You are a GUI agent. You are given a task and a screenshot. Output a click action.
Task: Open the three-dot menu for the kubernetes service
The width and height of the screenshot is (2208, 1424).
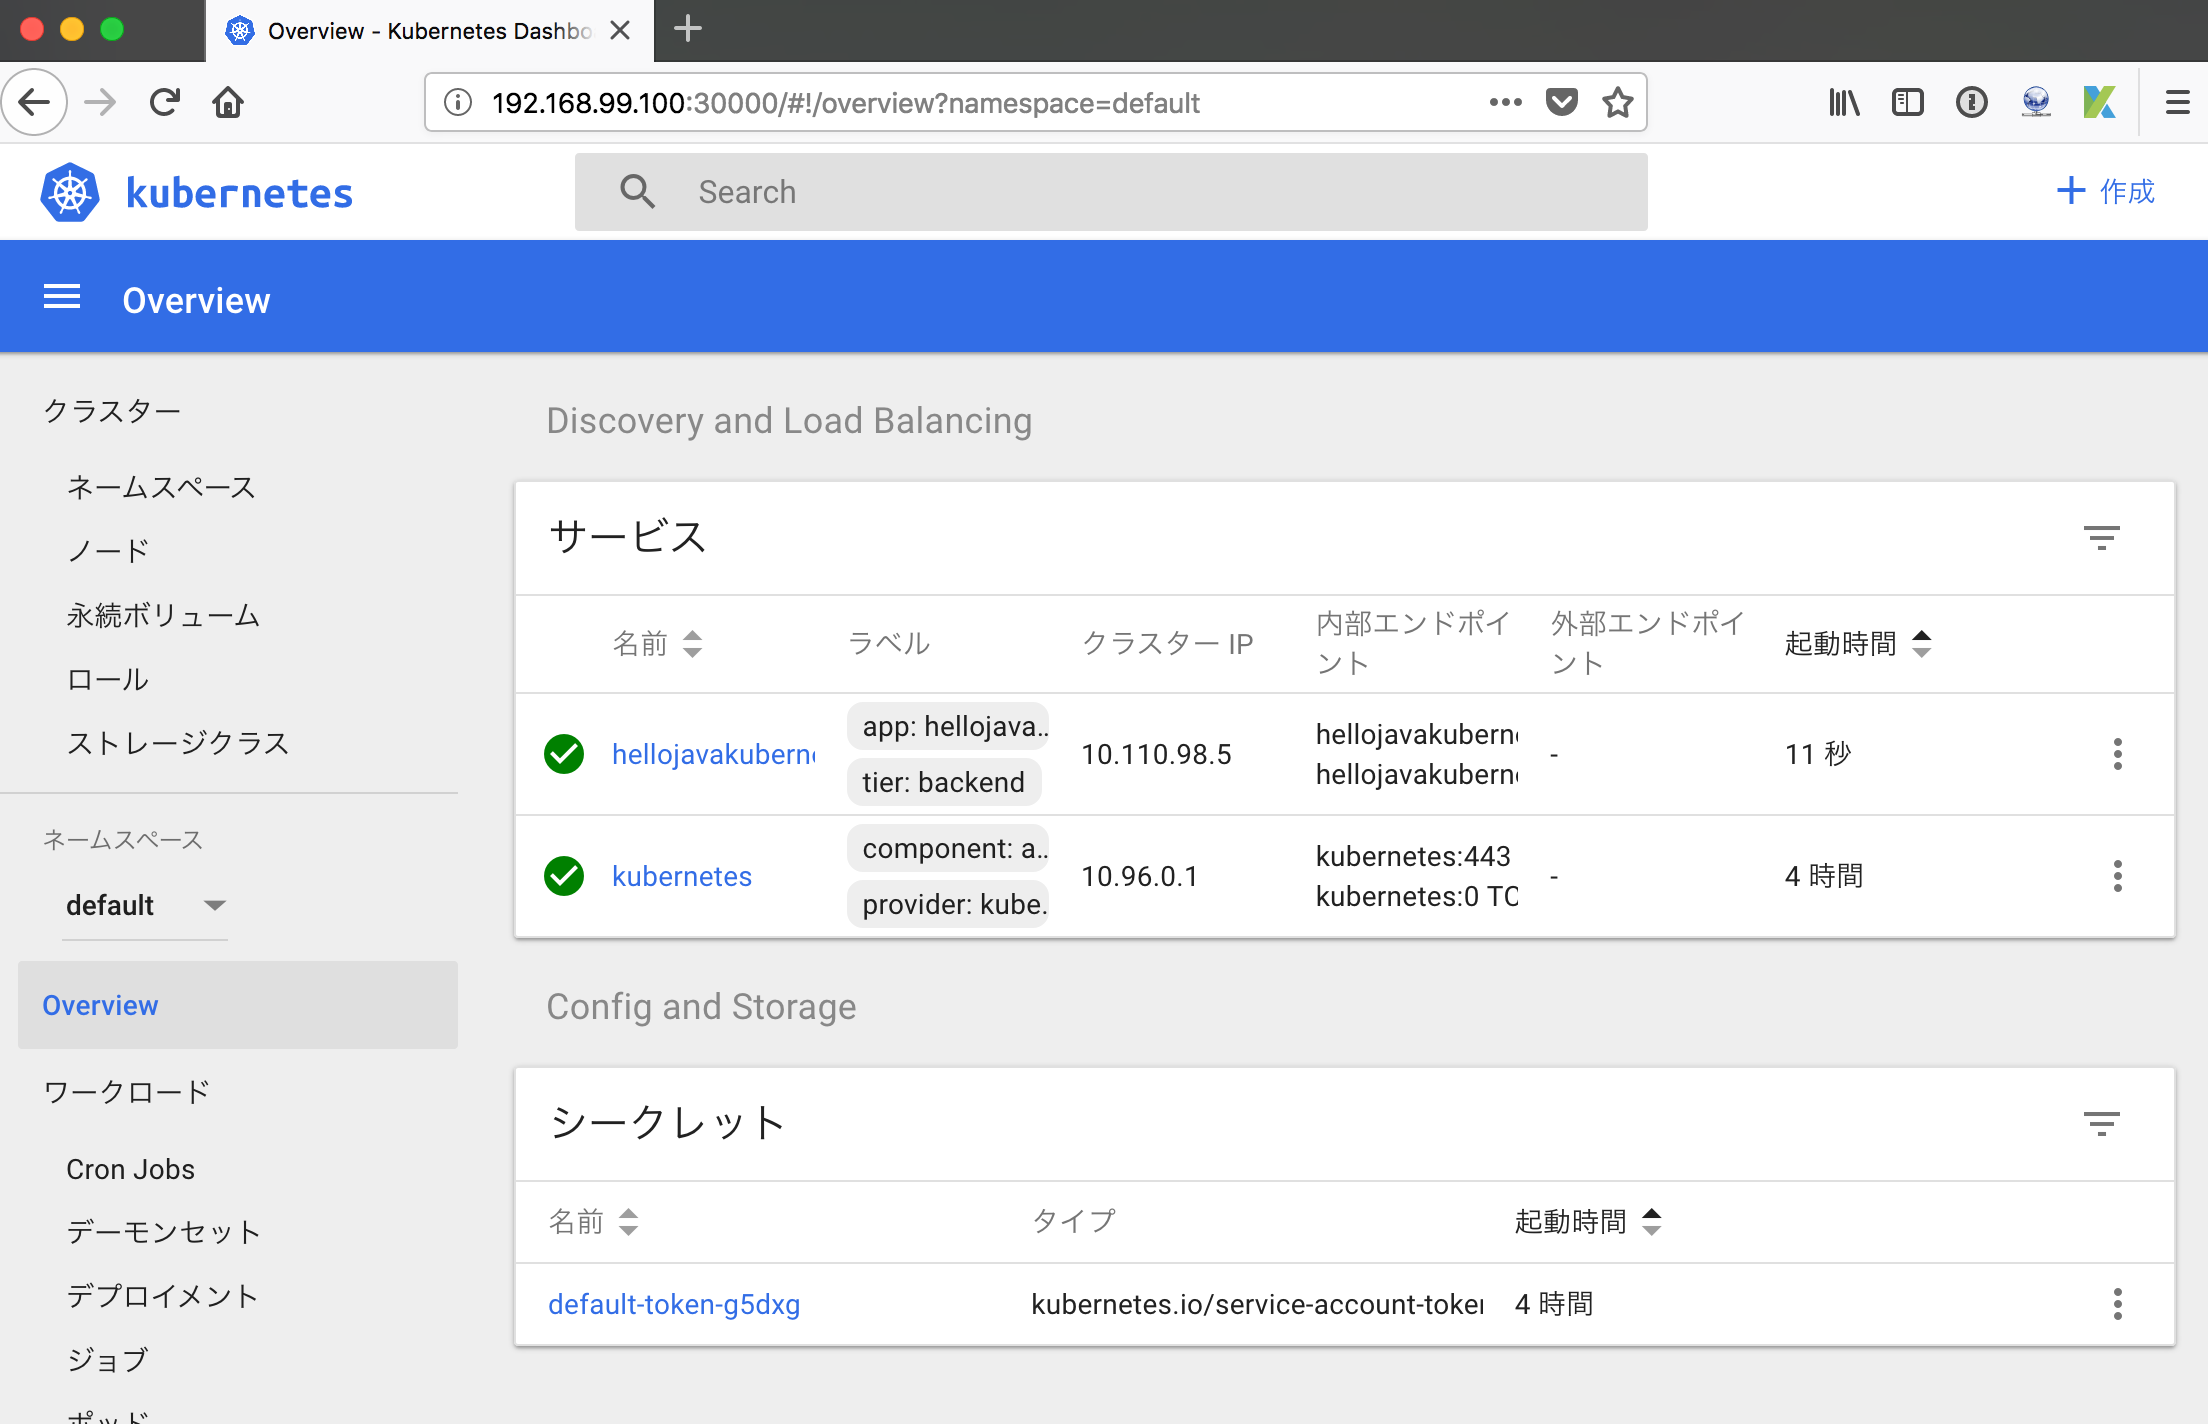(2118, 876)
